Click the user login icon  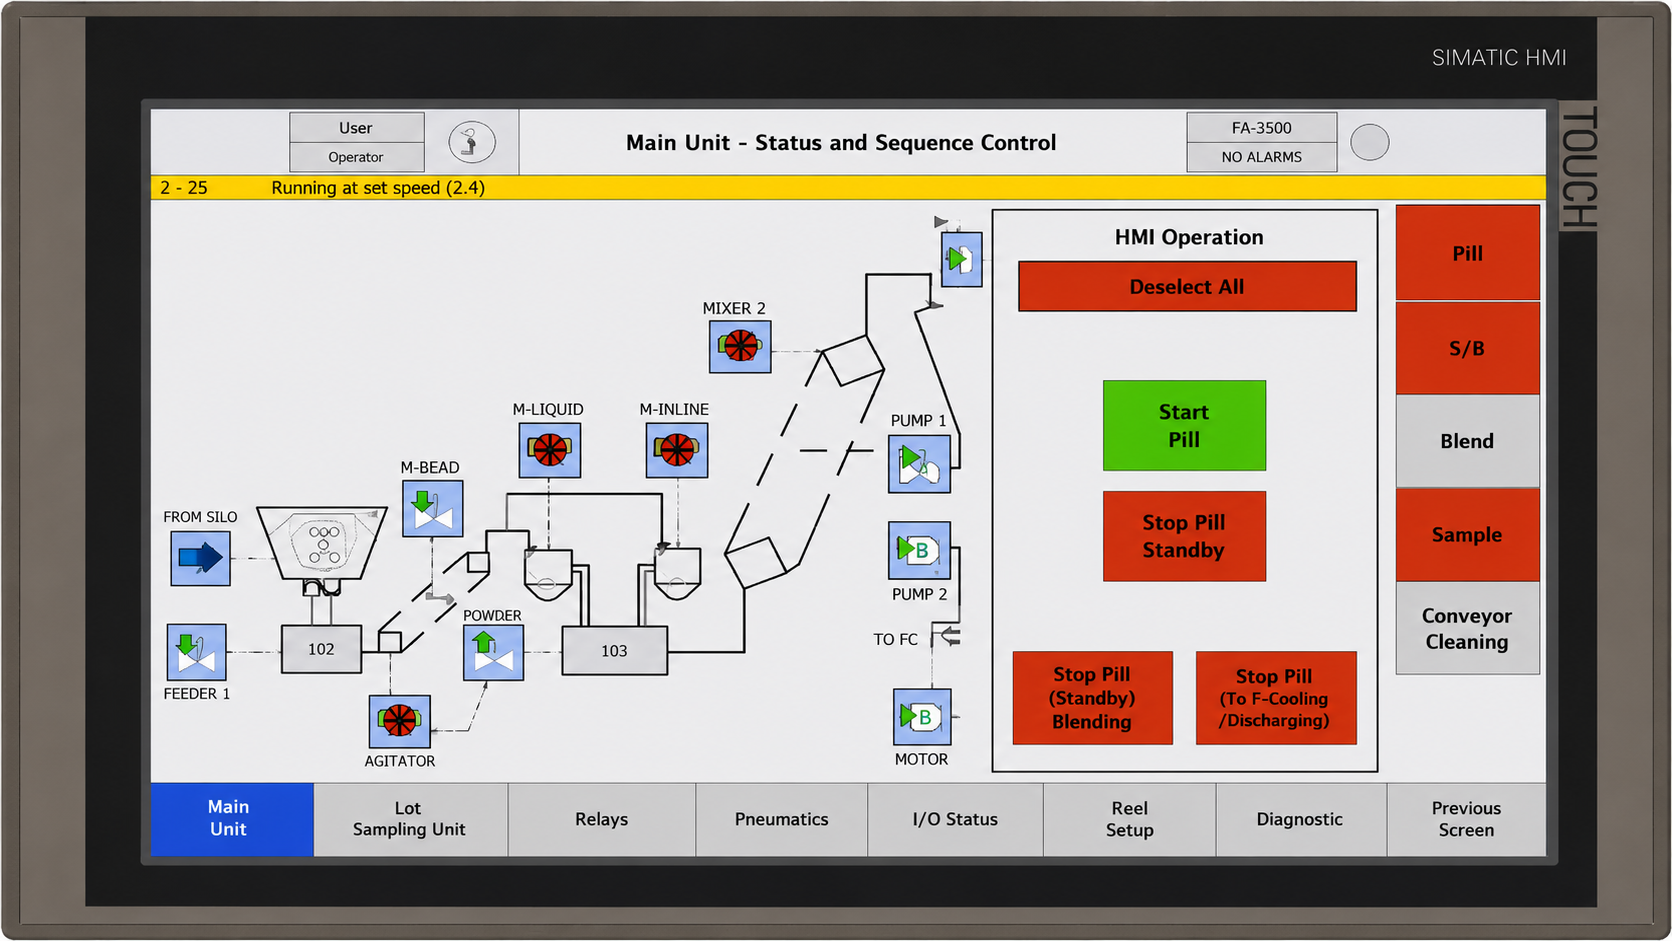coord(471,142)
